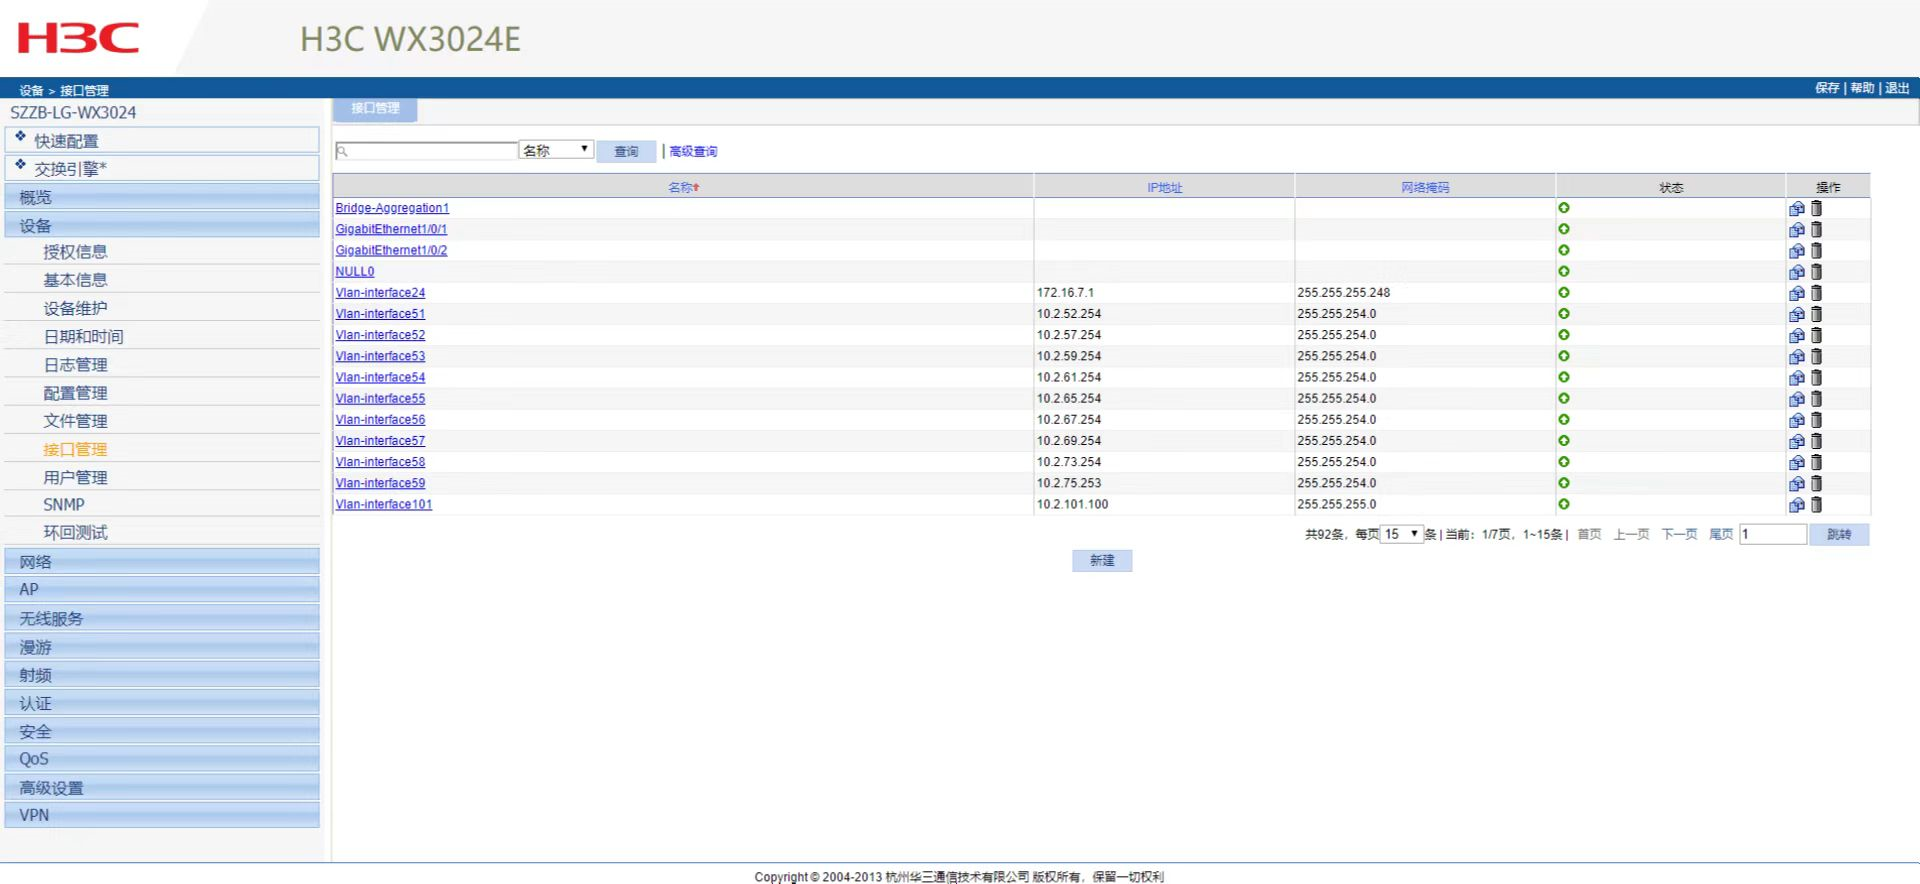
Task: Open the rows-per-page dropdown showing 15
Action: pos(1401,534)
